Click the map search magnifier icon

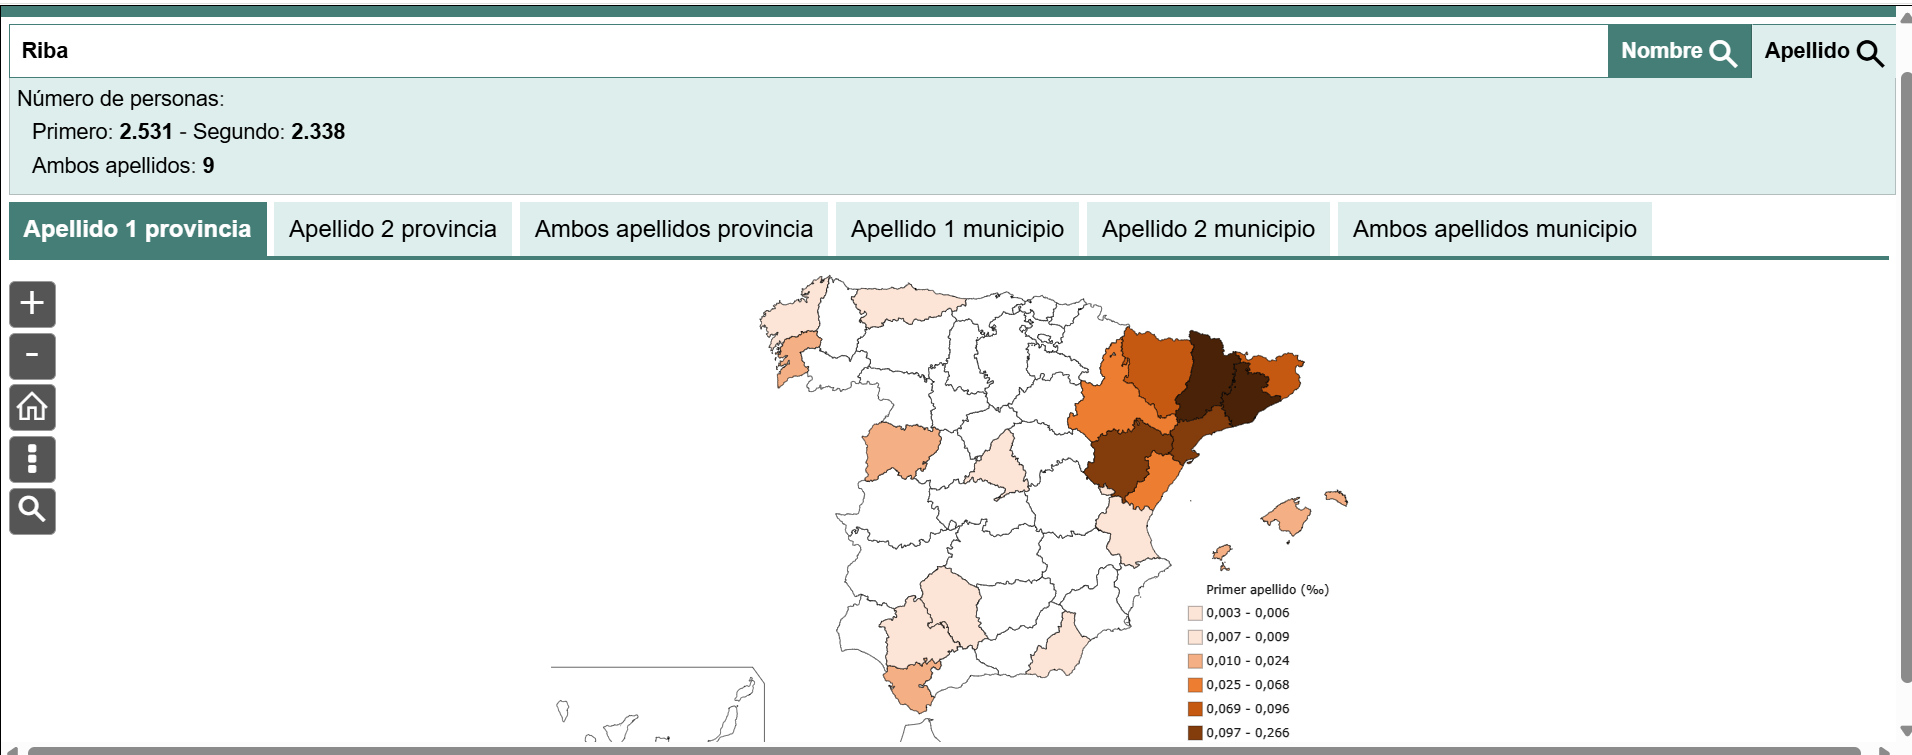(x=32, y=511)
